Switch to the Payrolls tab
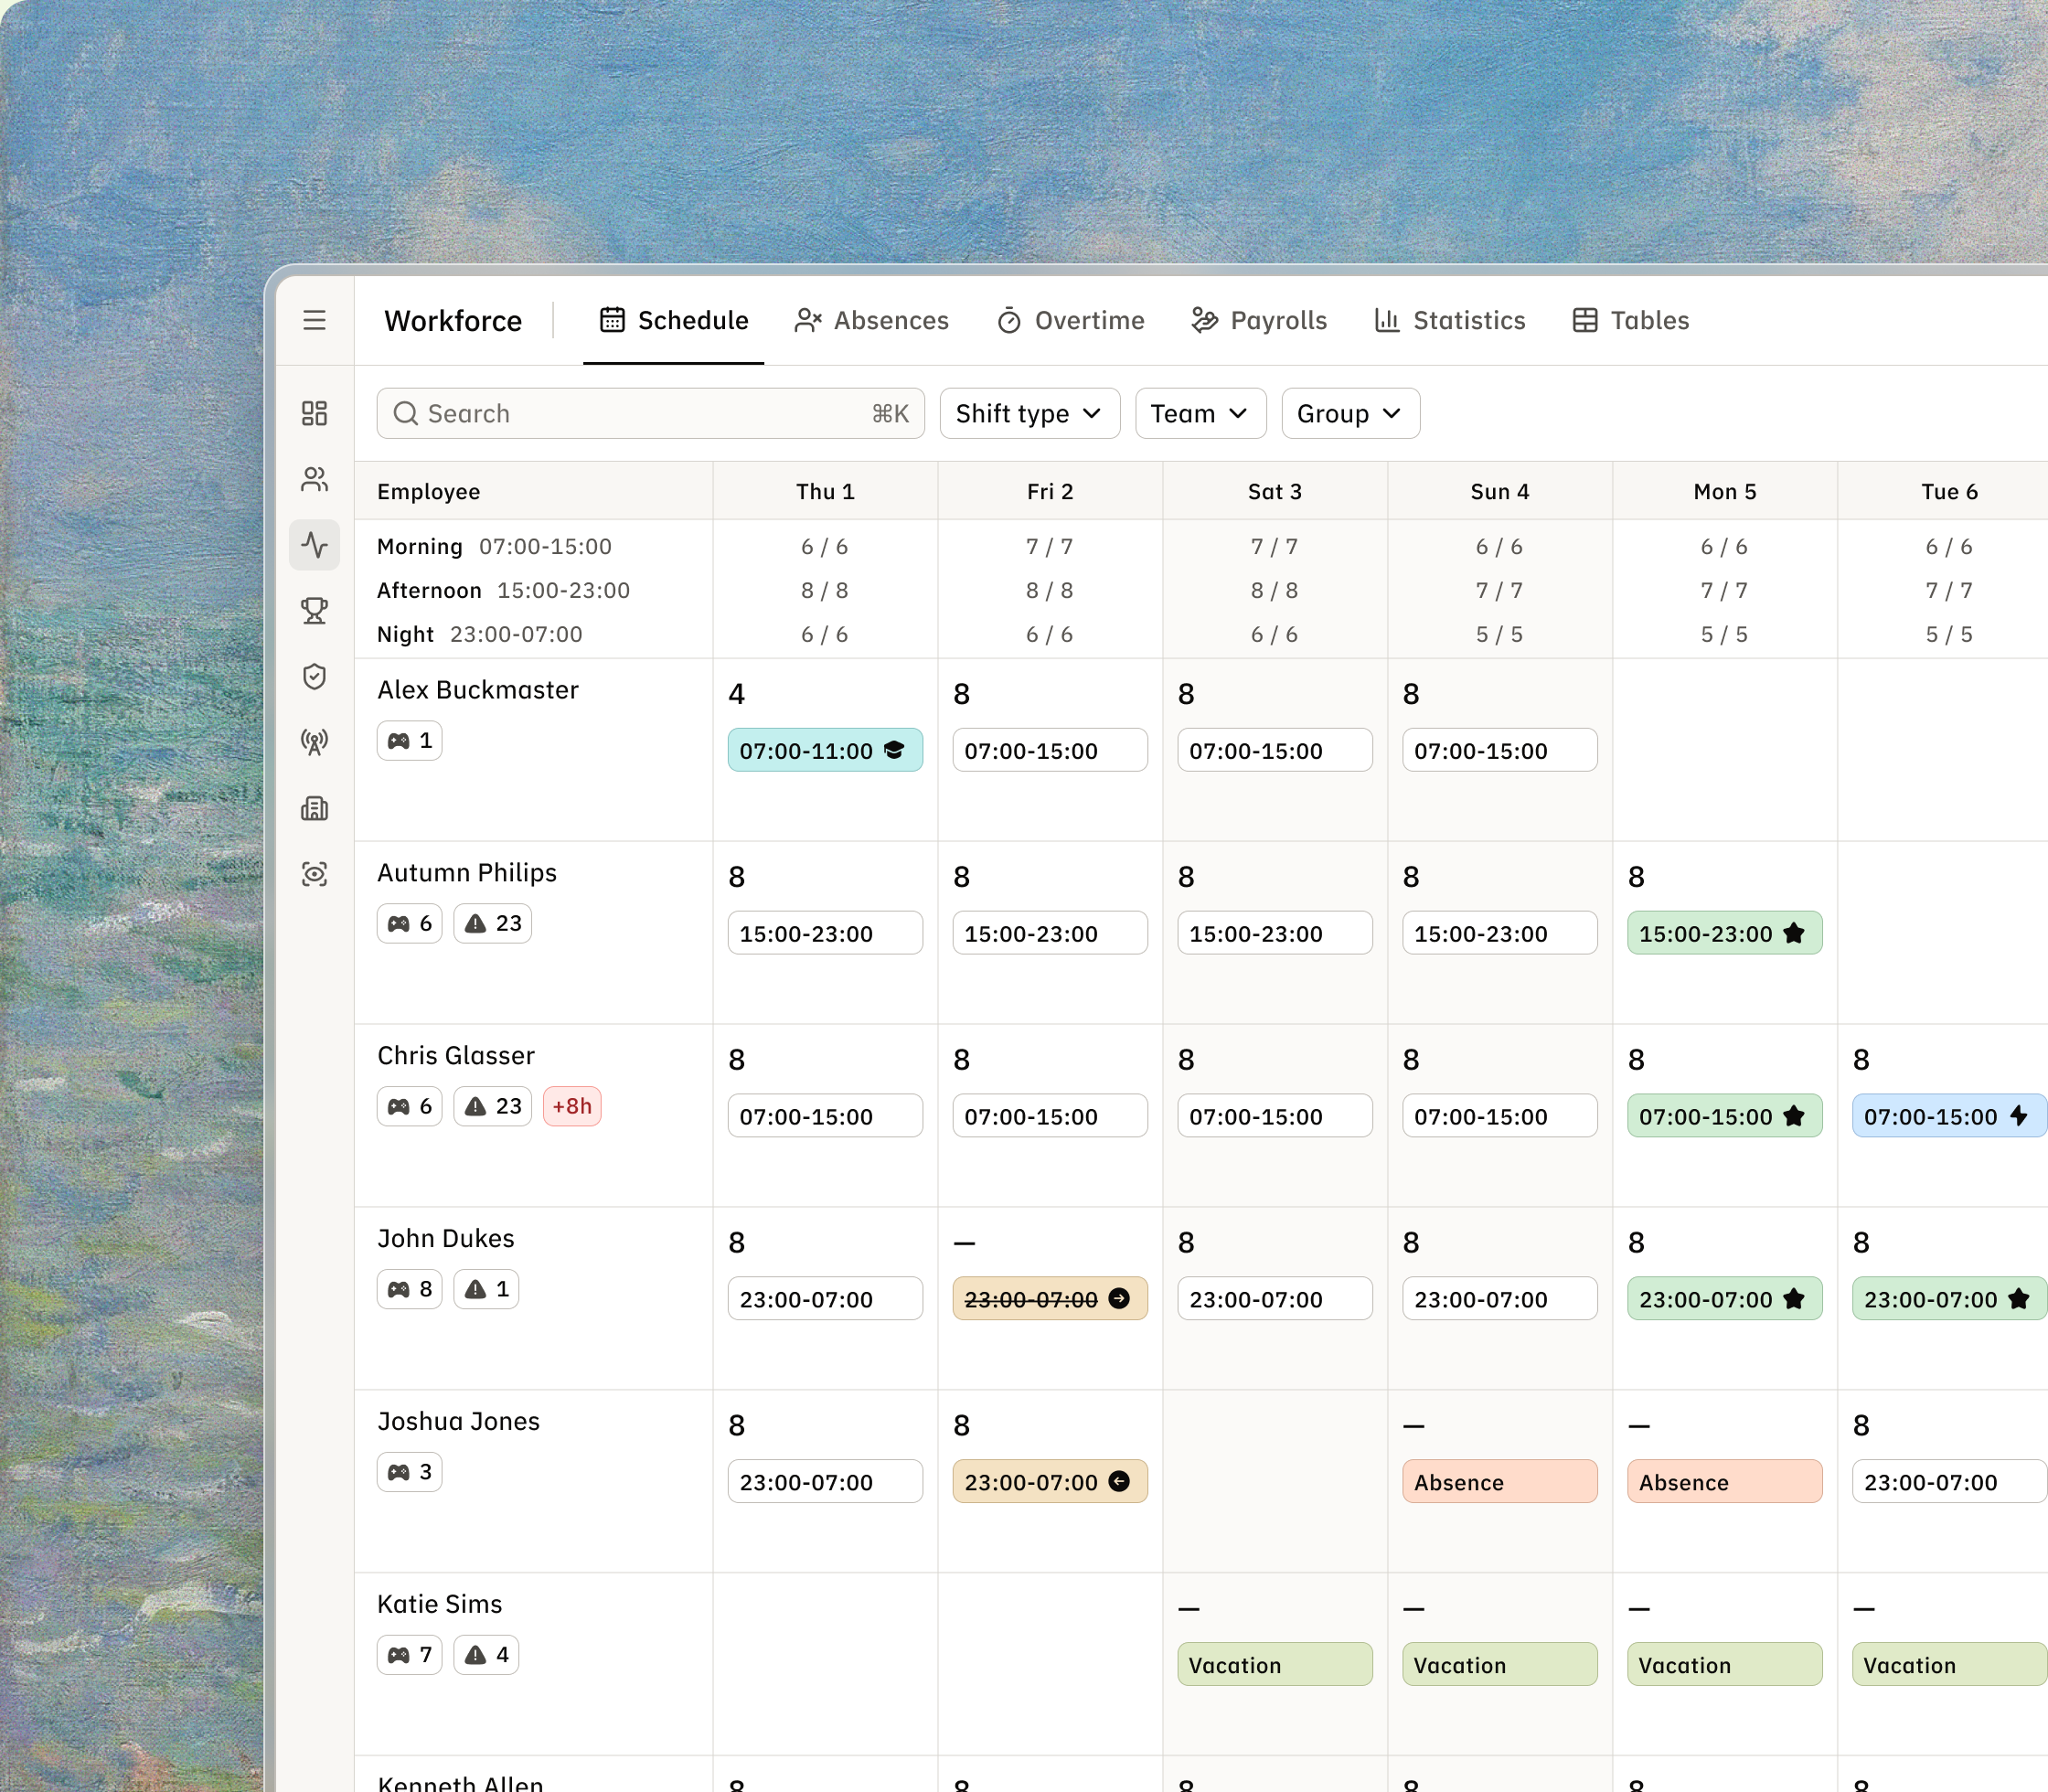Image resolution: width=2048 pixels, height=1792 pixels. tap(1260, 320)
